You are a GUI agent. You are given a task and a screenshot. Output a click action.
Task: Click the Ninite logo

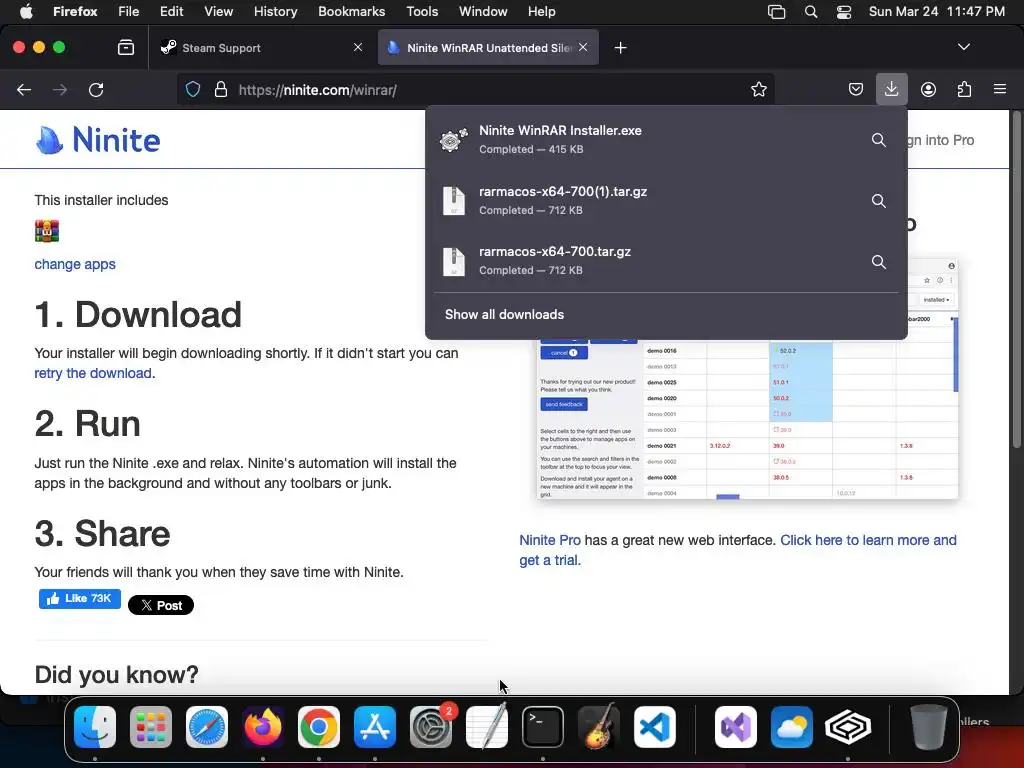[x=98, y=140]
